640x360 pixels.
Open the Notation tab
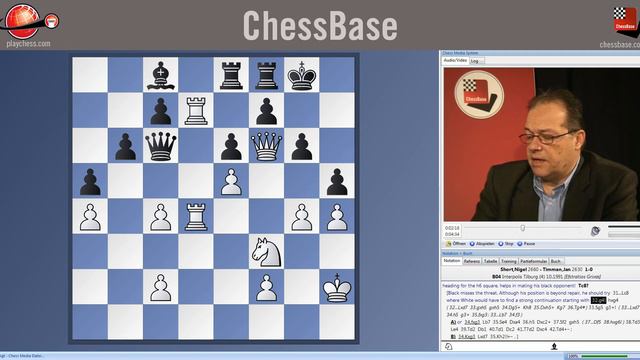click(451, 261)
